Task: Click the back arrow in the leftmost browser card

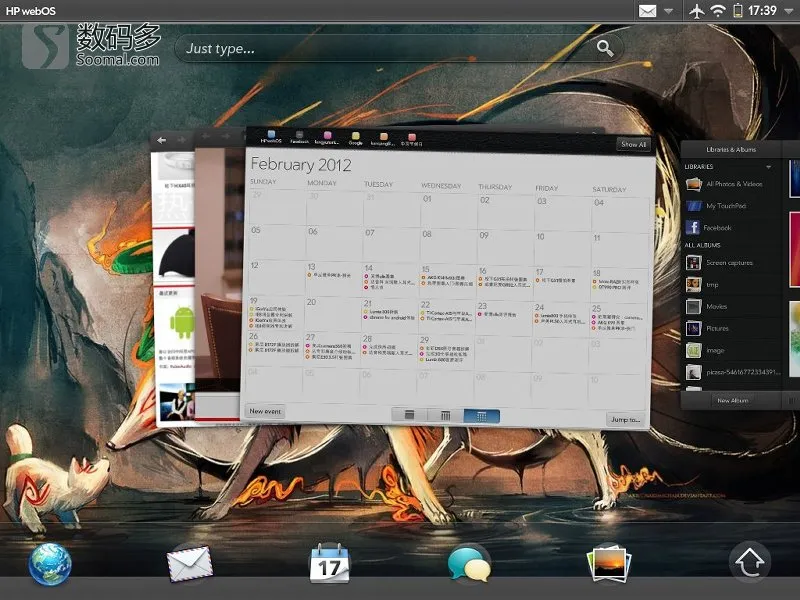Action: pos(162,140)
